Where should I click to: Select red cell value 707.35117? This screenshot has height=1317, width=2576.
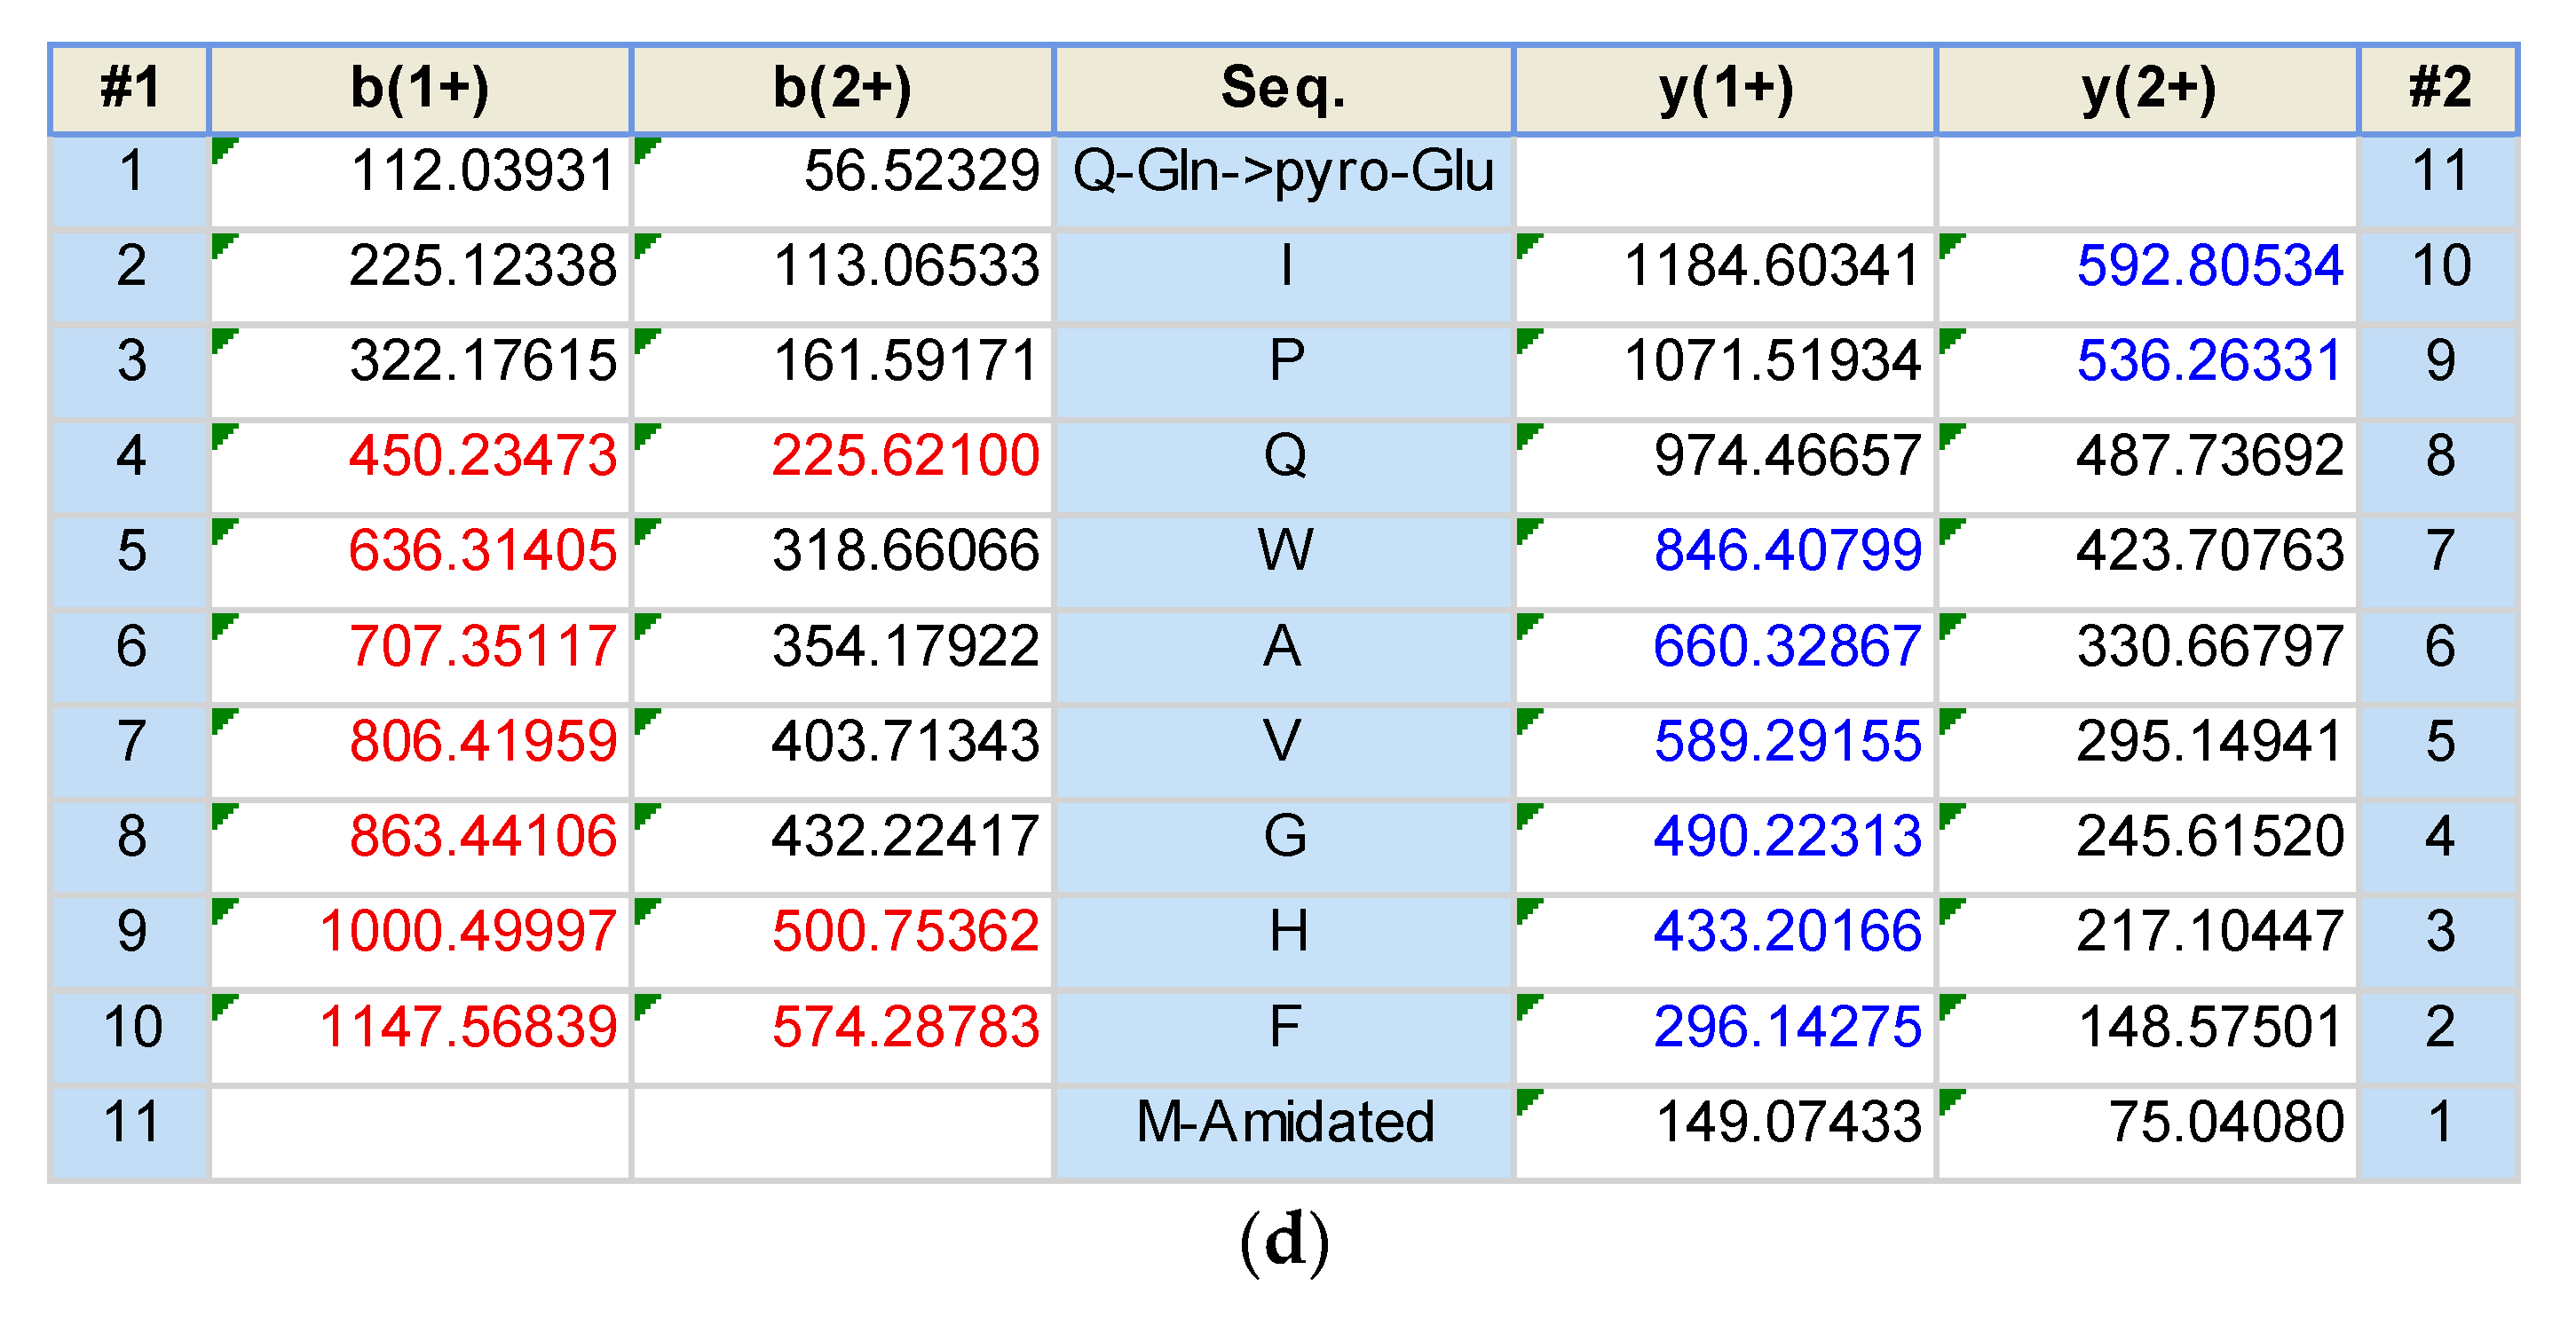(420, 656)
